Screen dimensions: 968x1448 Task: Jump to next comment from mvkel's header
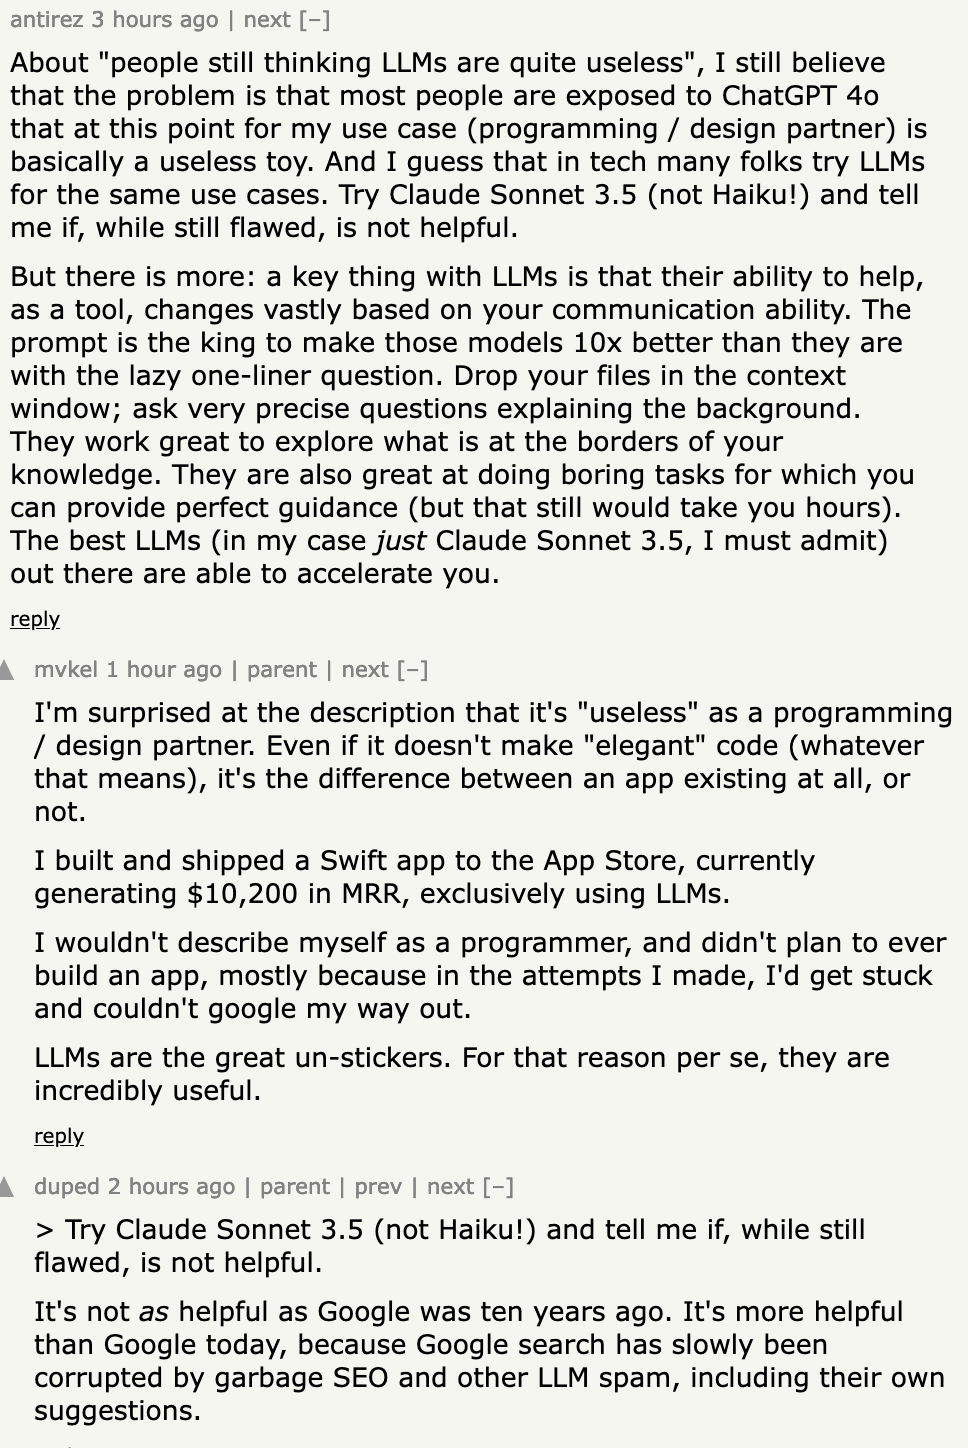click(x=365, y=670)
